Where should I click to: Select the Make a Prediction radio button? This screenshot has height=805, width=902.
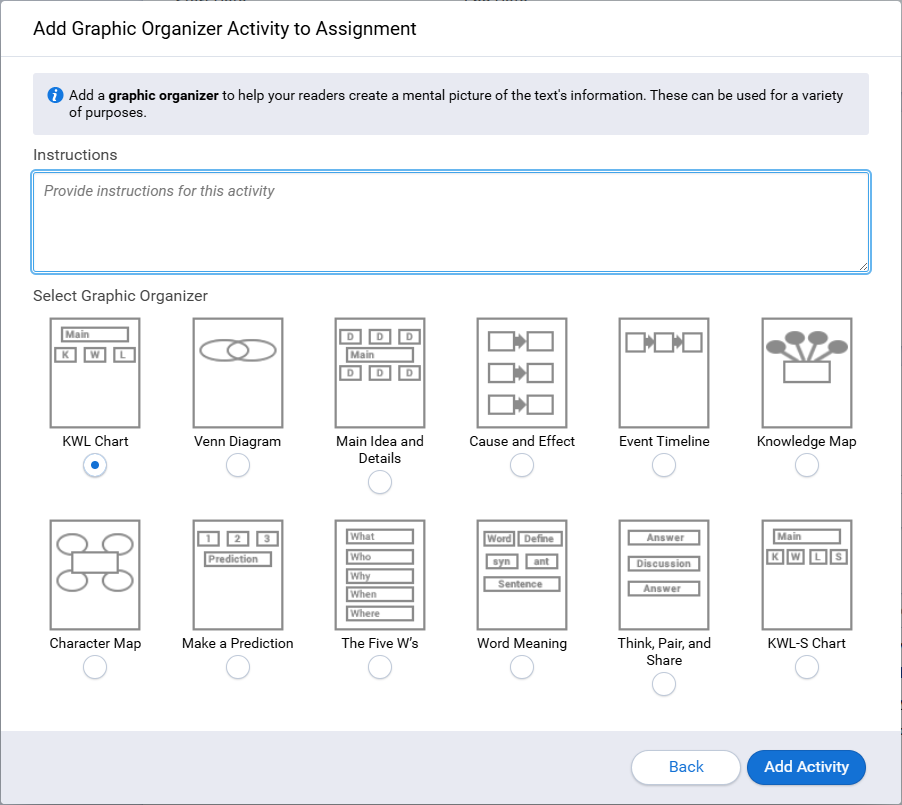(x=238, y=667)
